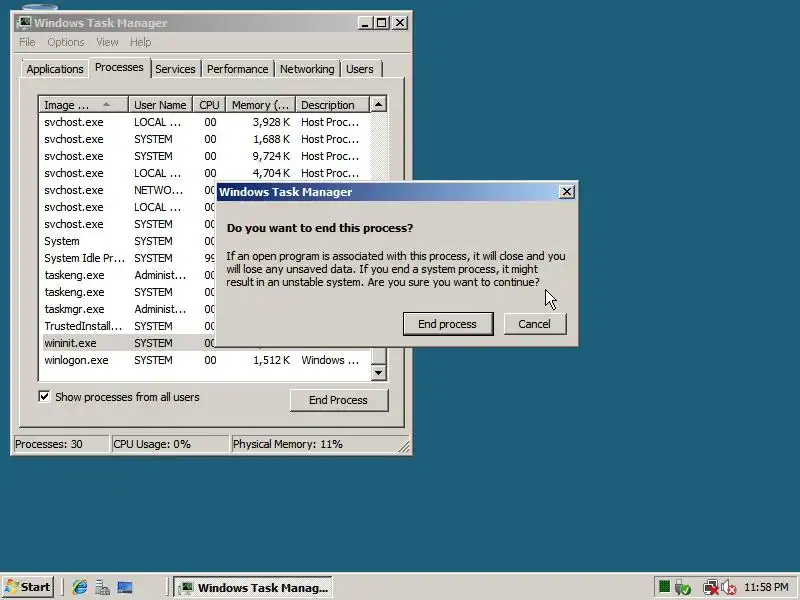Uncheck Show processes from all users
Image resolution: width=800 pixels, height=600 pixels.
[44, 396]
